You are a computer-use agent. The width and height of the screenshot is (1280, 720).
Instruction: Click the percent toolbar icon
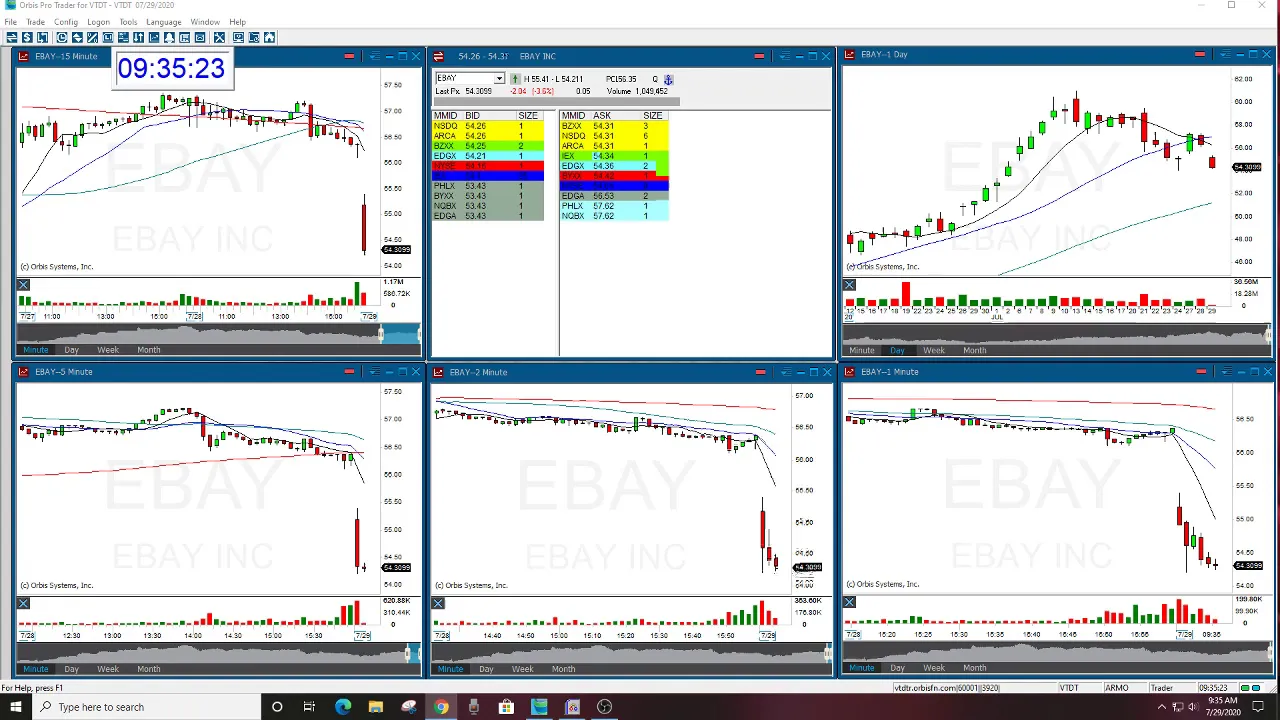92,37
